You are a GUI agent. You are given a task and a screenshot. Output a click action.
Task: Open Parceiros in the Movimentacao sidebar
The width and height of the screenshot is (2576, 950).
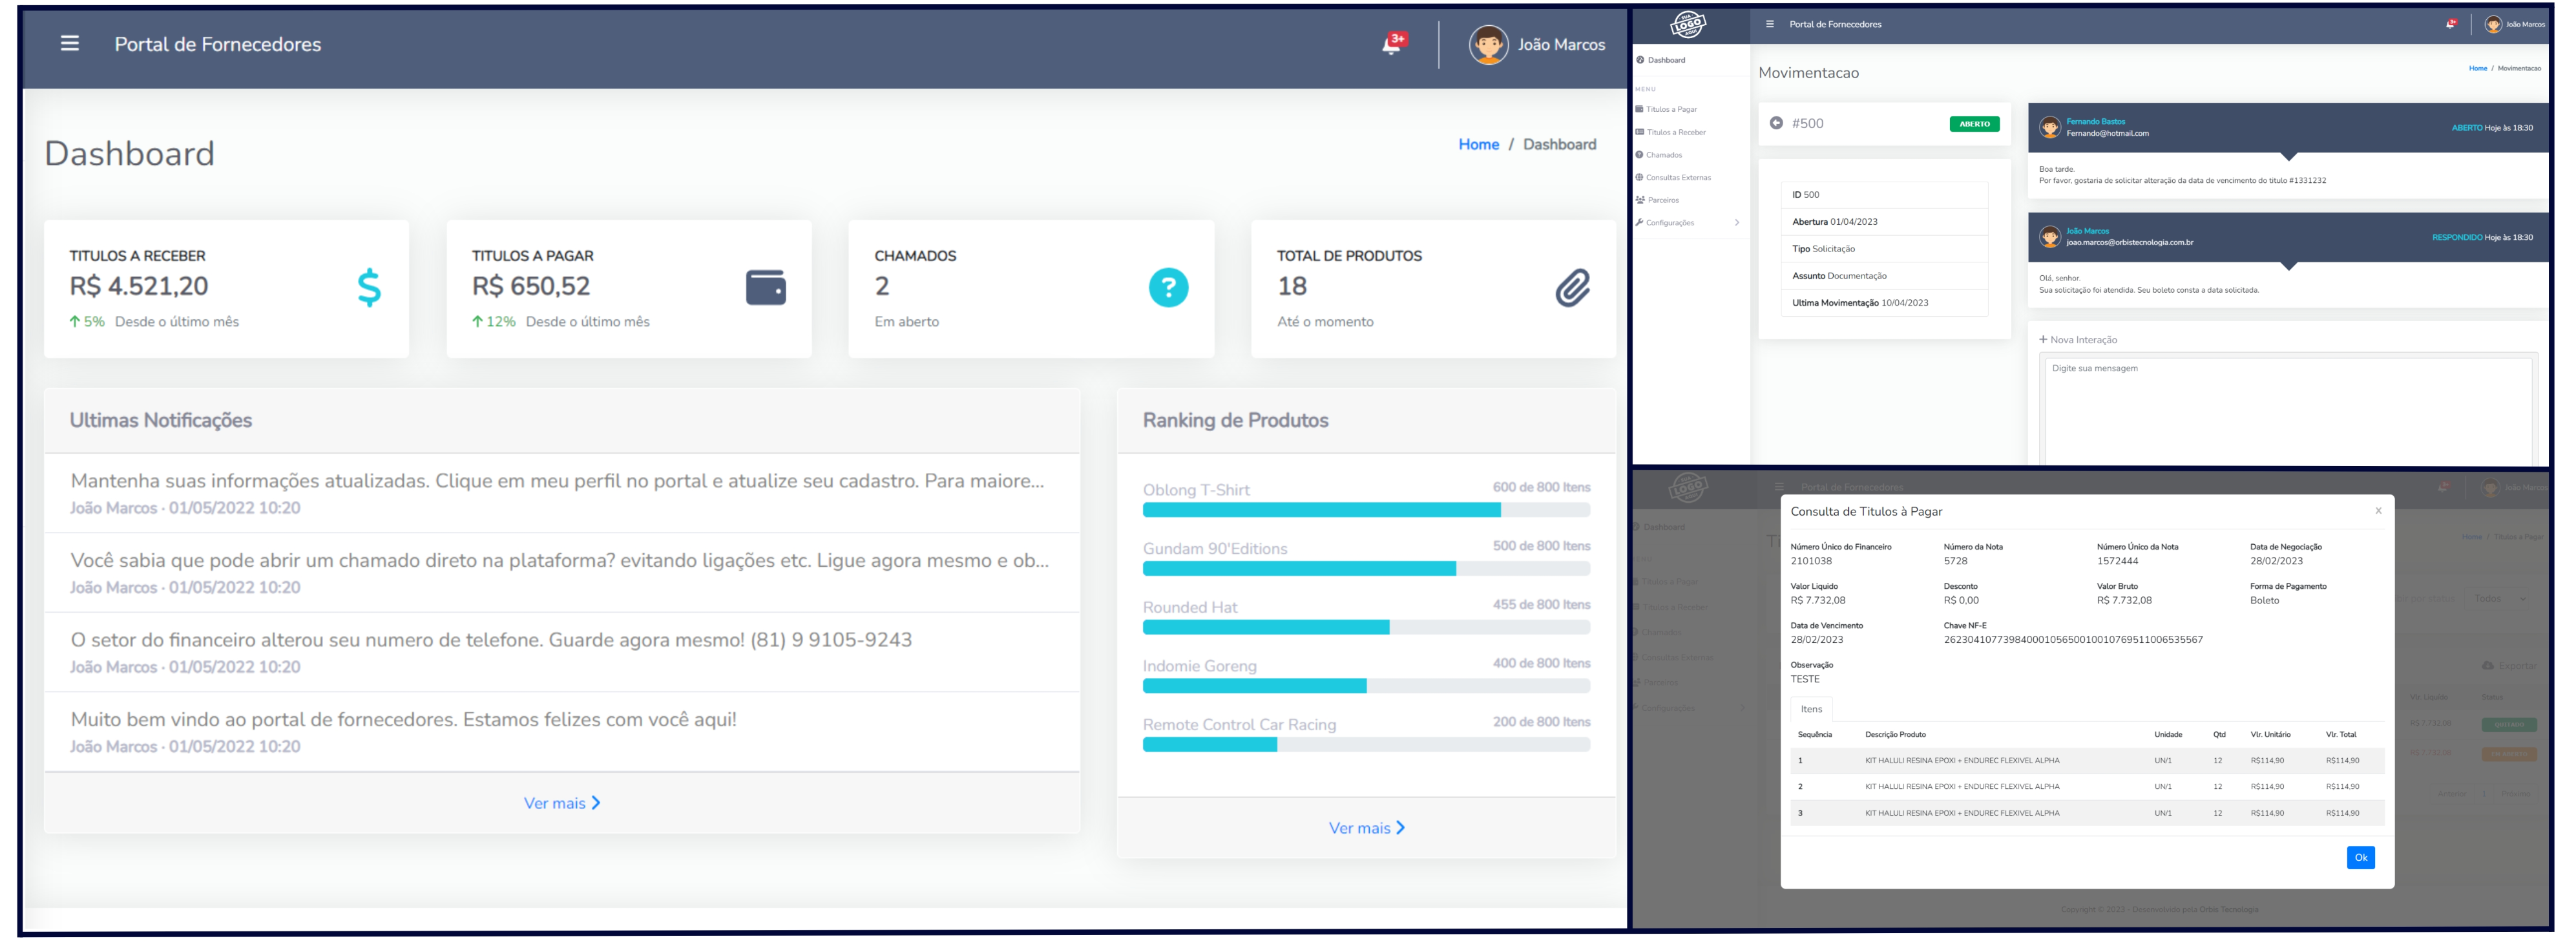[x=1662, y=200]
